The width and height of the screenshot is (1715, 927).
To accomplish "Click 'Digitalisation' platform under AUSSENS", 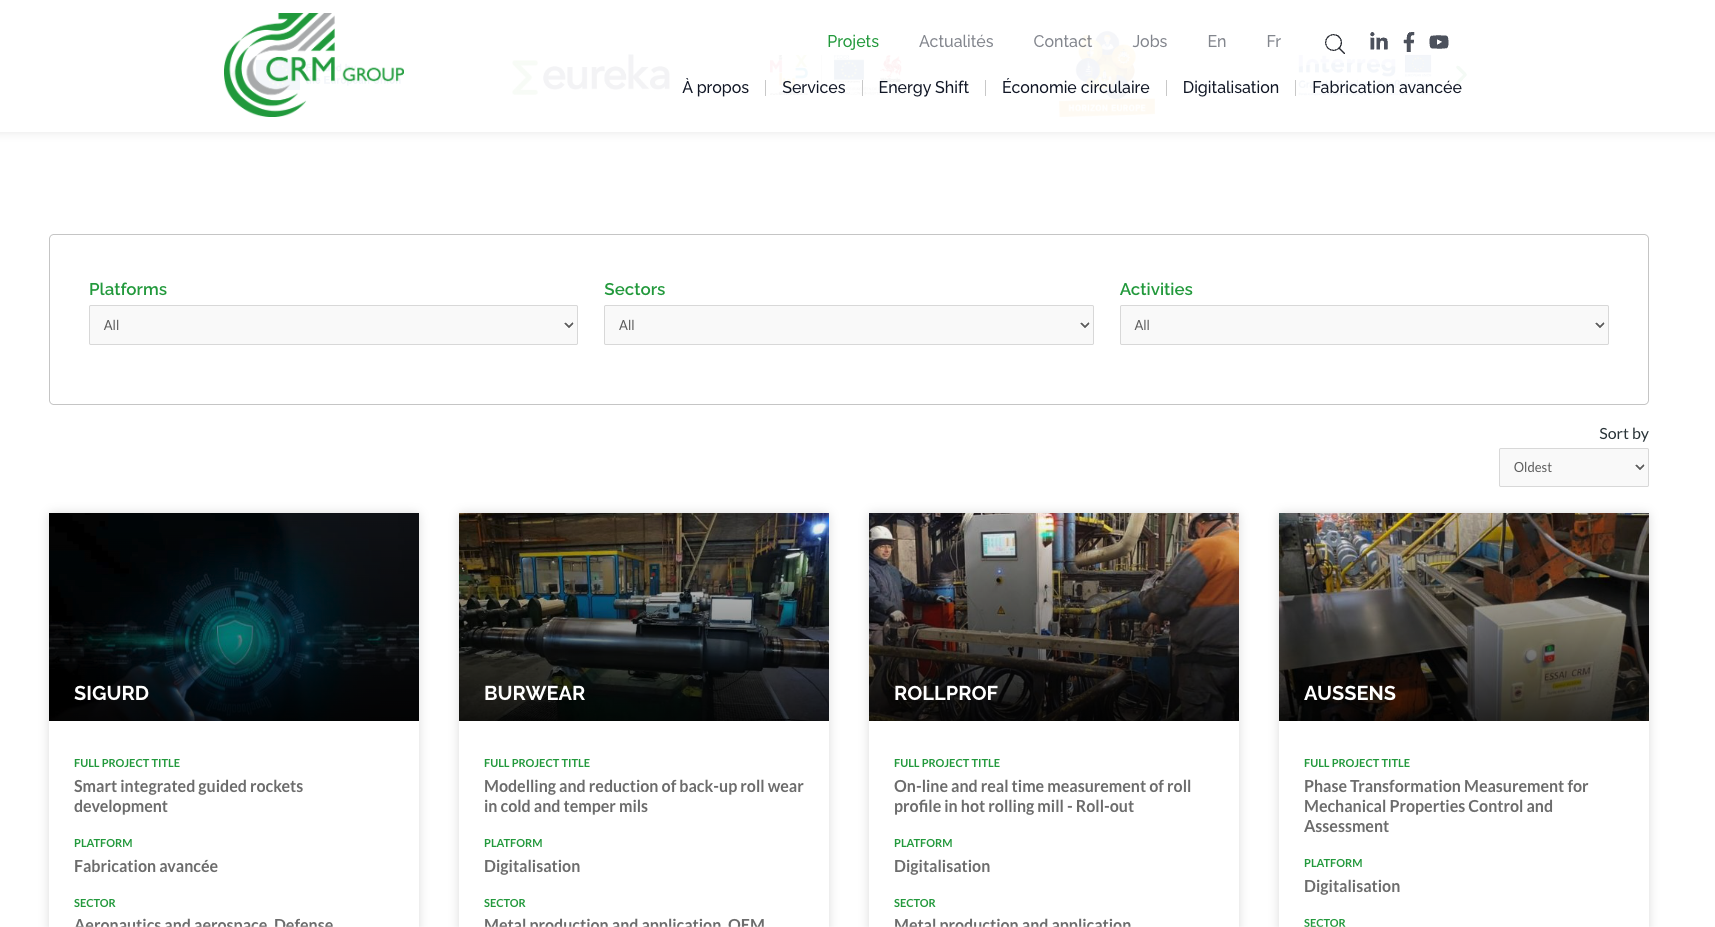I will point(1352,886).
